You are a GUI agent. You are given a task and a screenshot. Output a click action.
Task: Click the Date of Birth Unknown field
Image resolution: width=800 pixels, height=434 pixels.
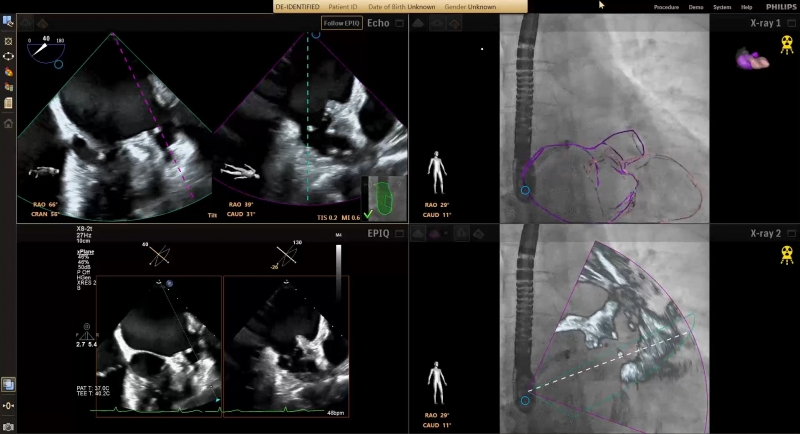click(402, 7)
